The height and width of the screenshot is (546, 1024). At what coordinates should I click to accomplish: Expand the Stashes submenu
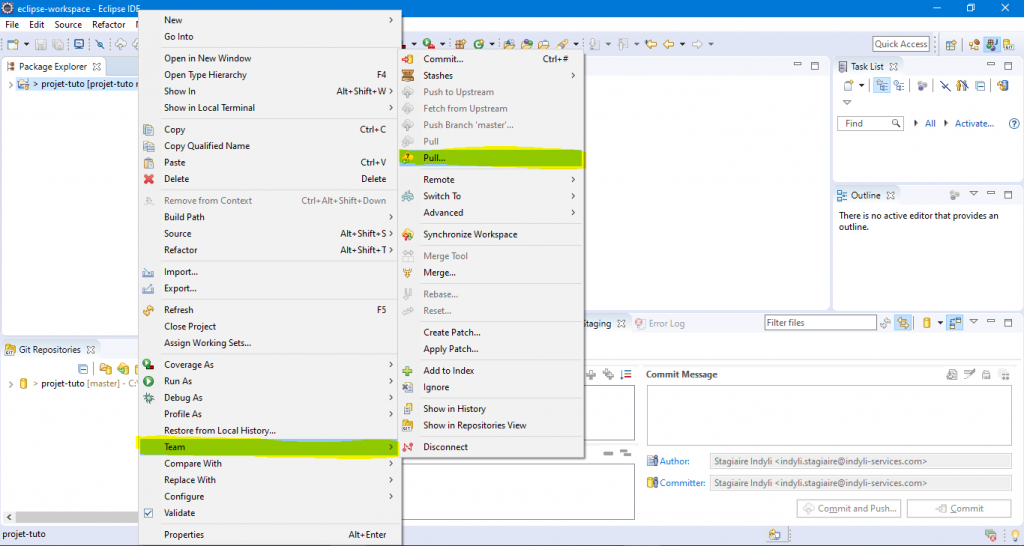(491, 75)
